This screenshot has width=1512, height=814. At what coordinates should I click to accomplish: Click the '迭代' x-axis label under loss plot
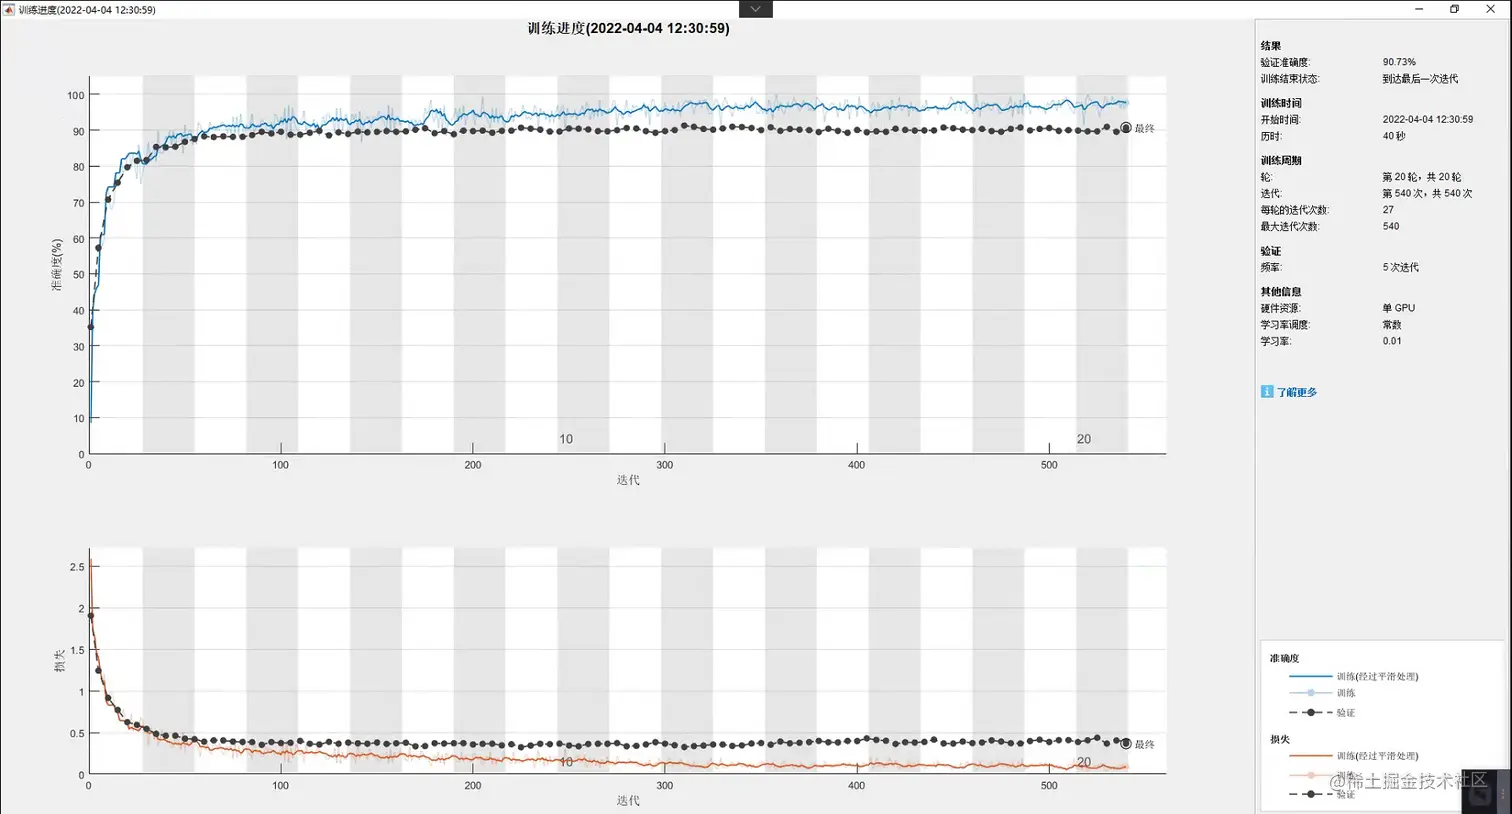[628, 800]
